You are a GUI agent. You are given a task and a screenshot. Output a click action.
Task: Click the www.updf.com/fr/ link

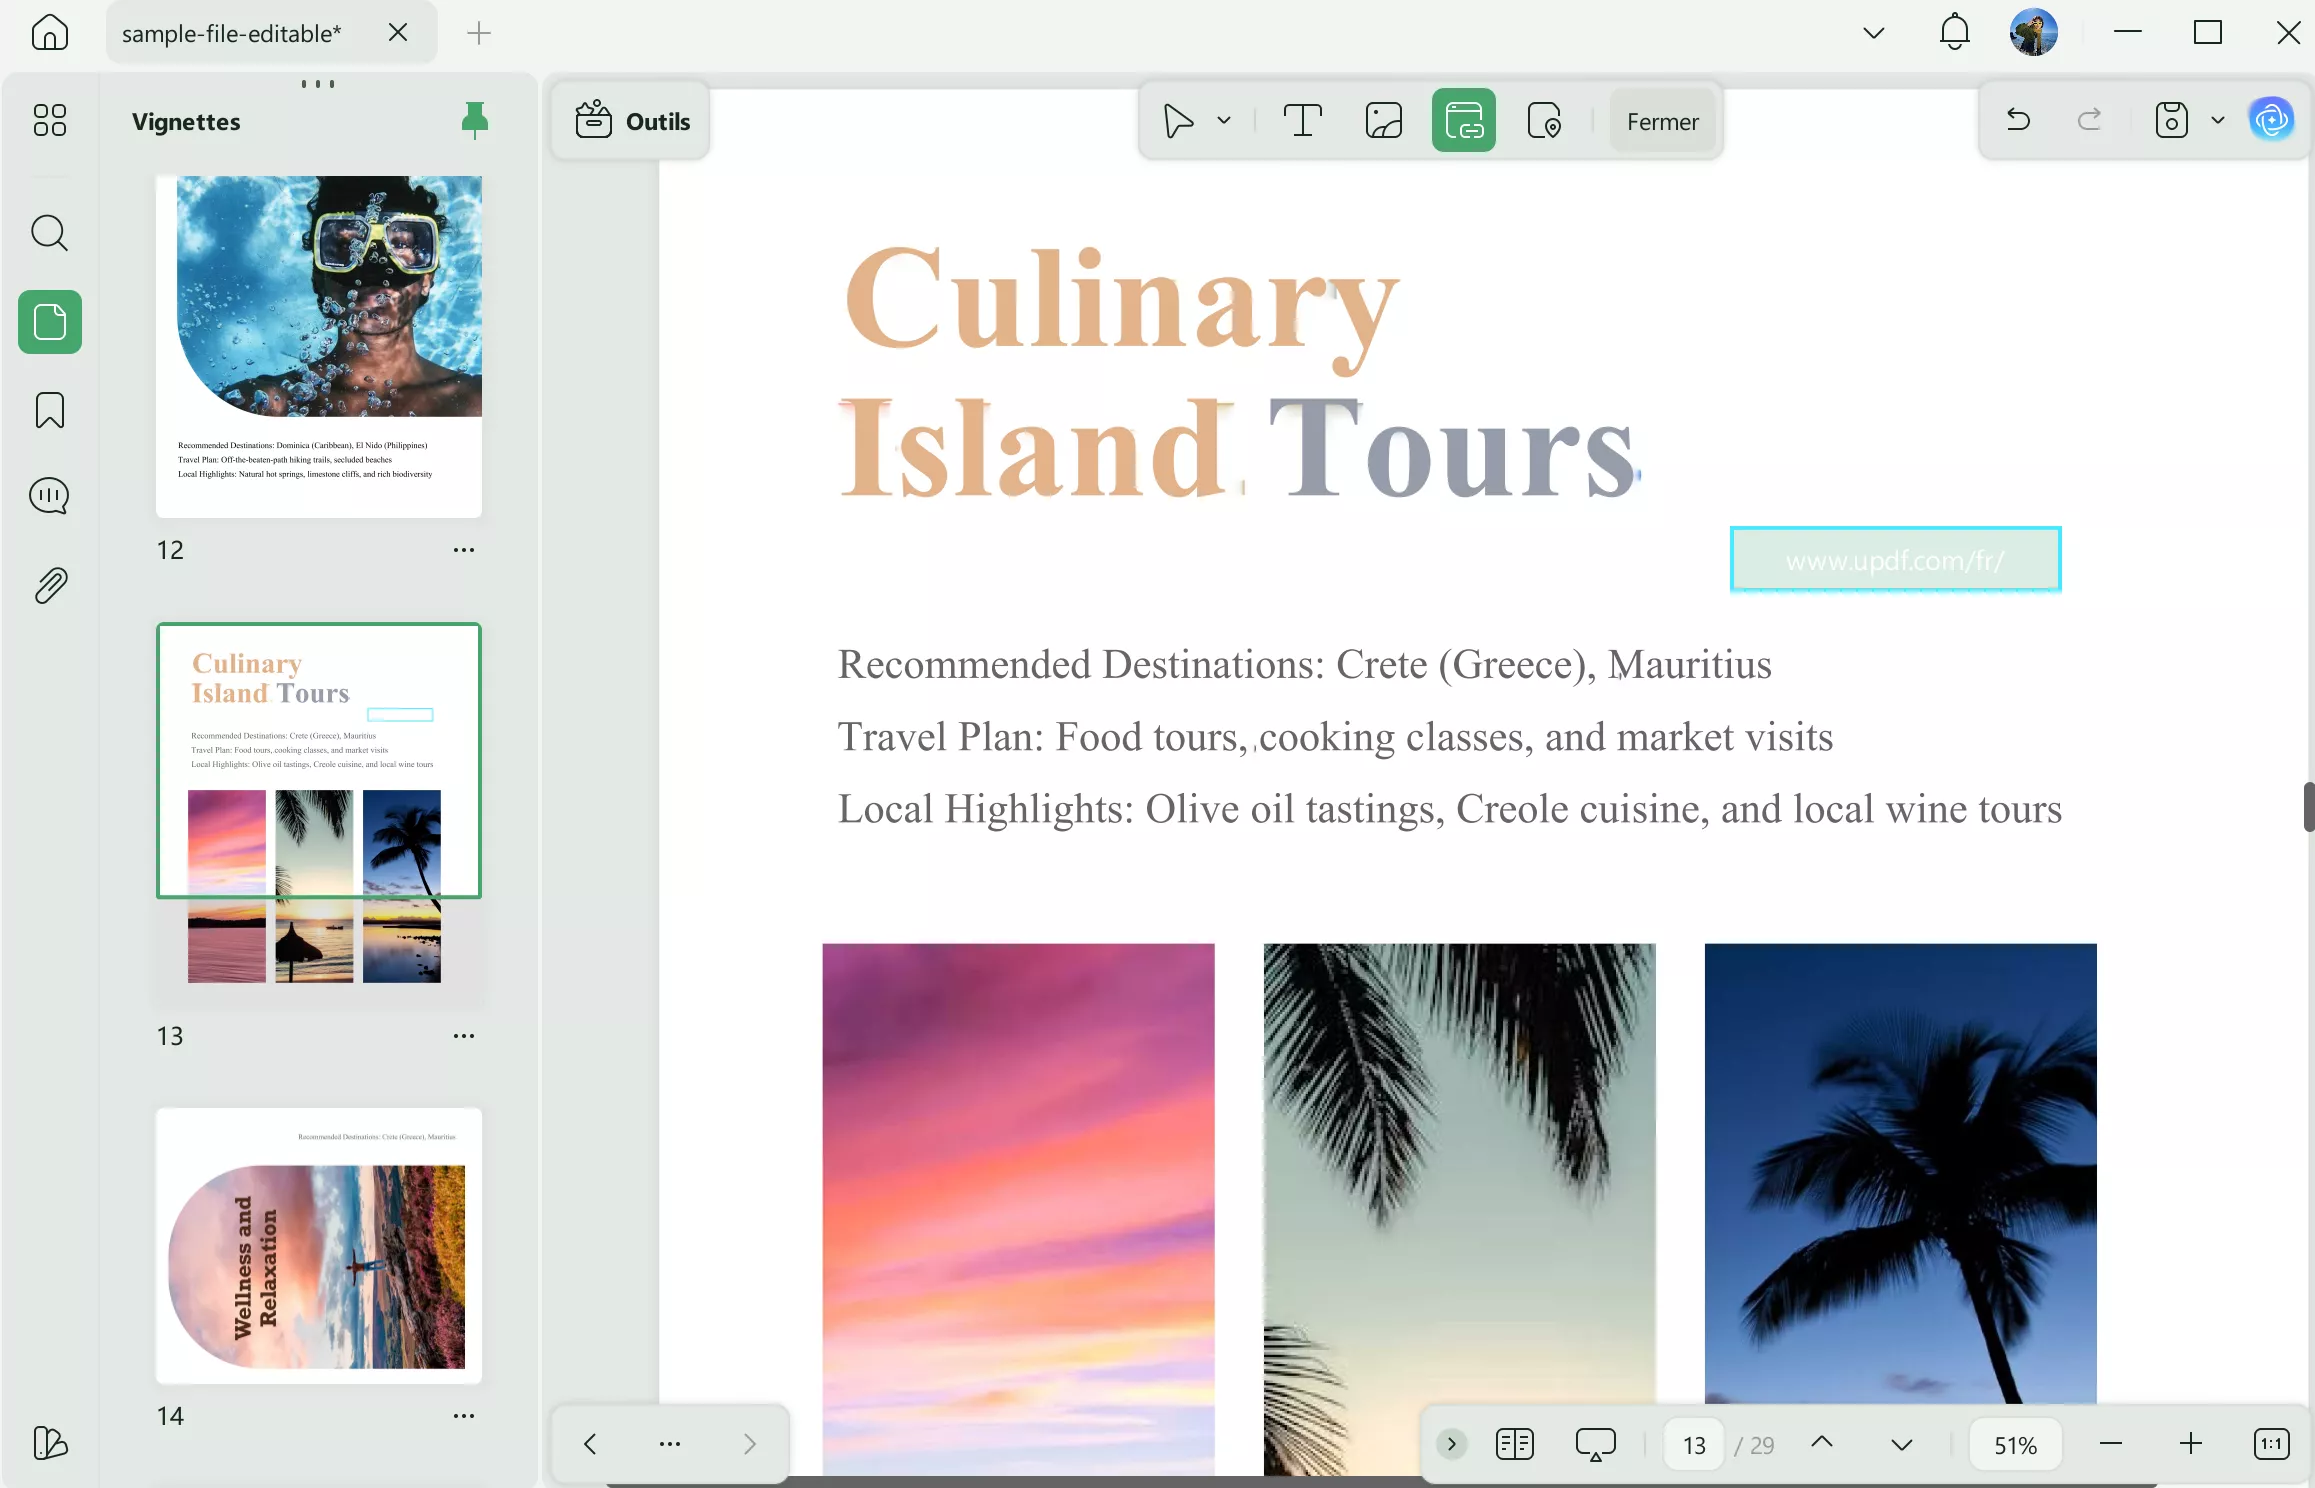[x=1895, y=560]
